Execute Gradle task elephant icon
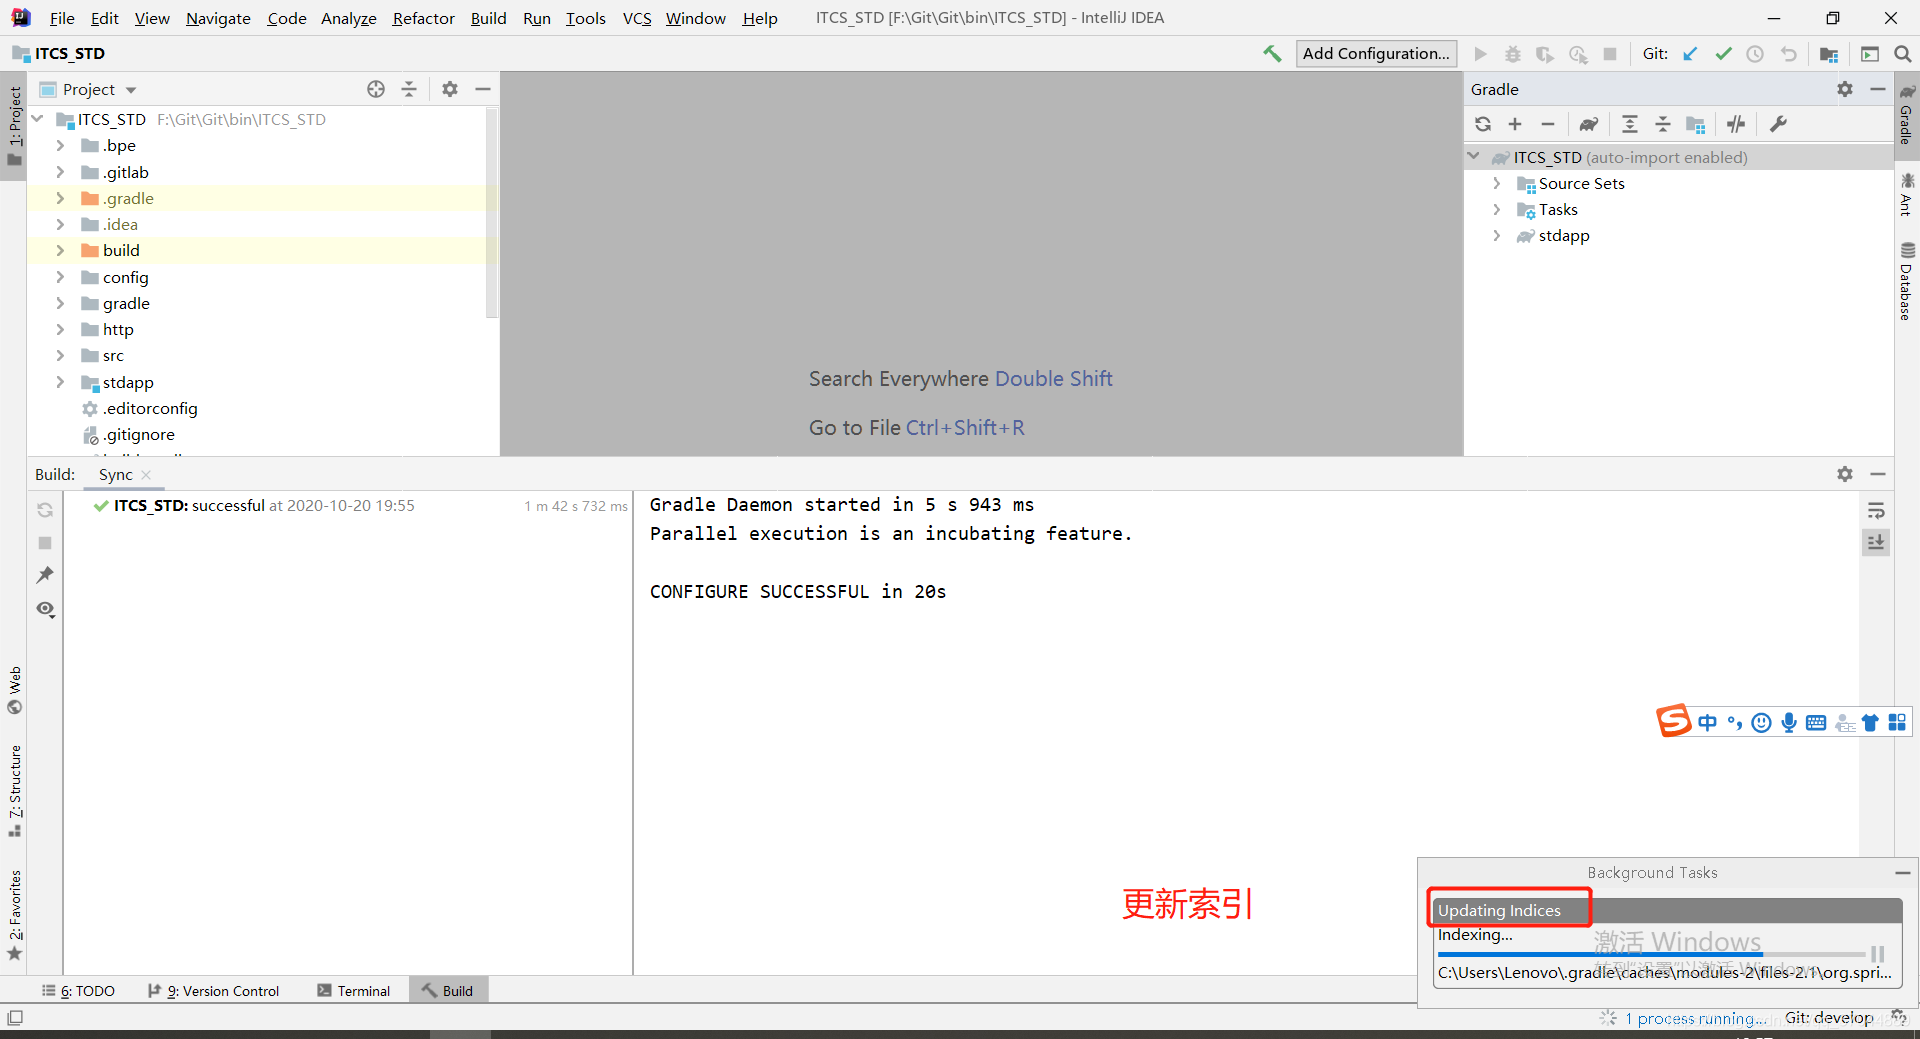Viewport: 1920px width, 1039px height. click(x=1589, y=124)
